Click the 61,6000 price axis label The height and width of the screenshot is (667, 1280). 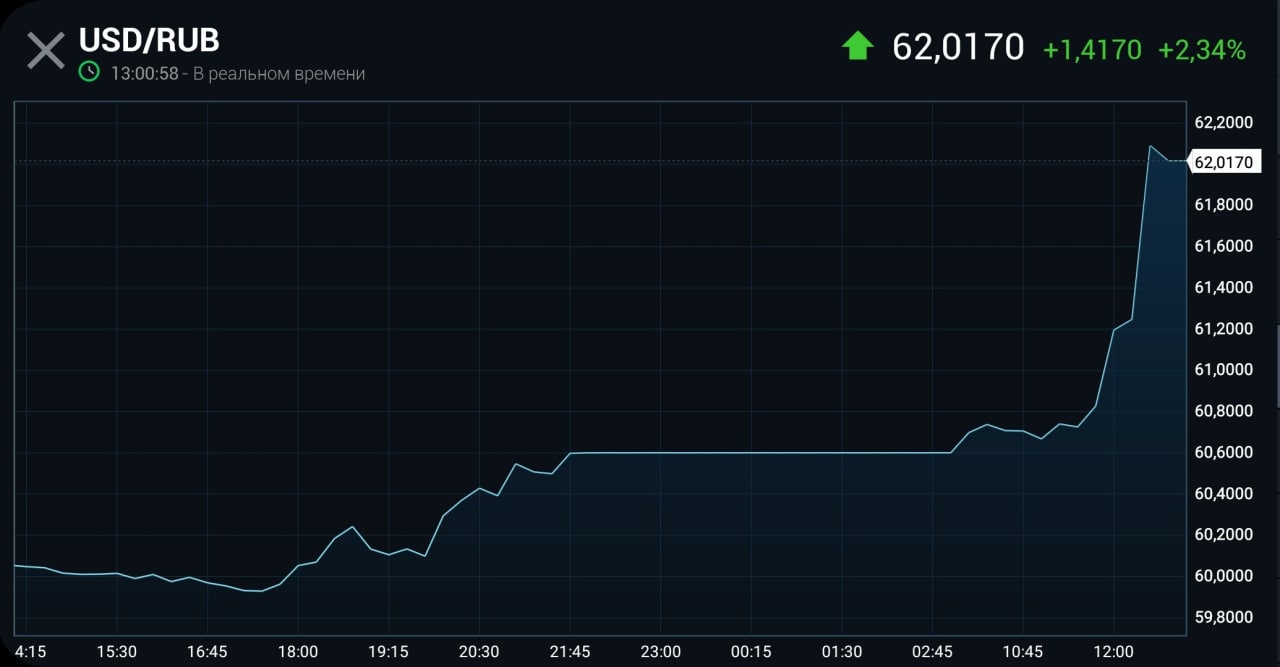1223,246
